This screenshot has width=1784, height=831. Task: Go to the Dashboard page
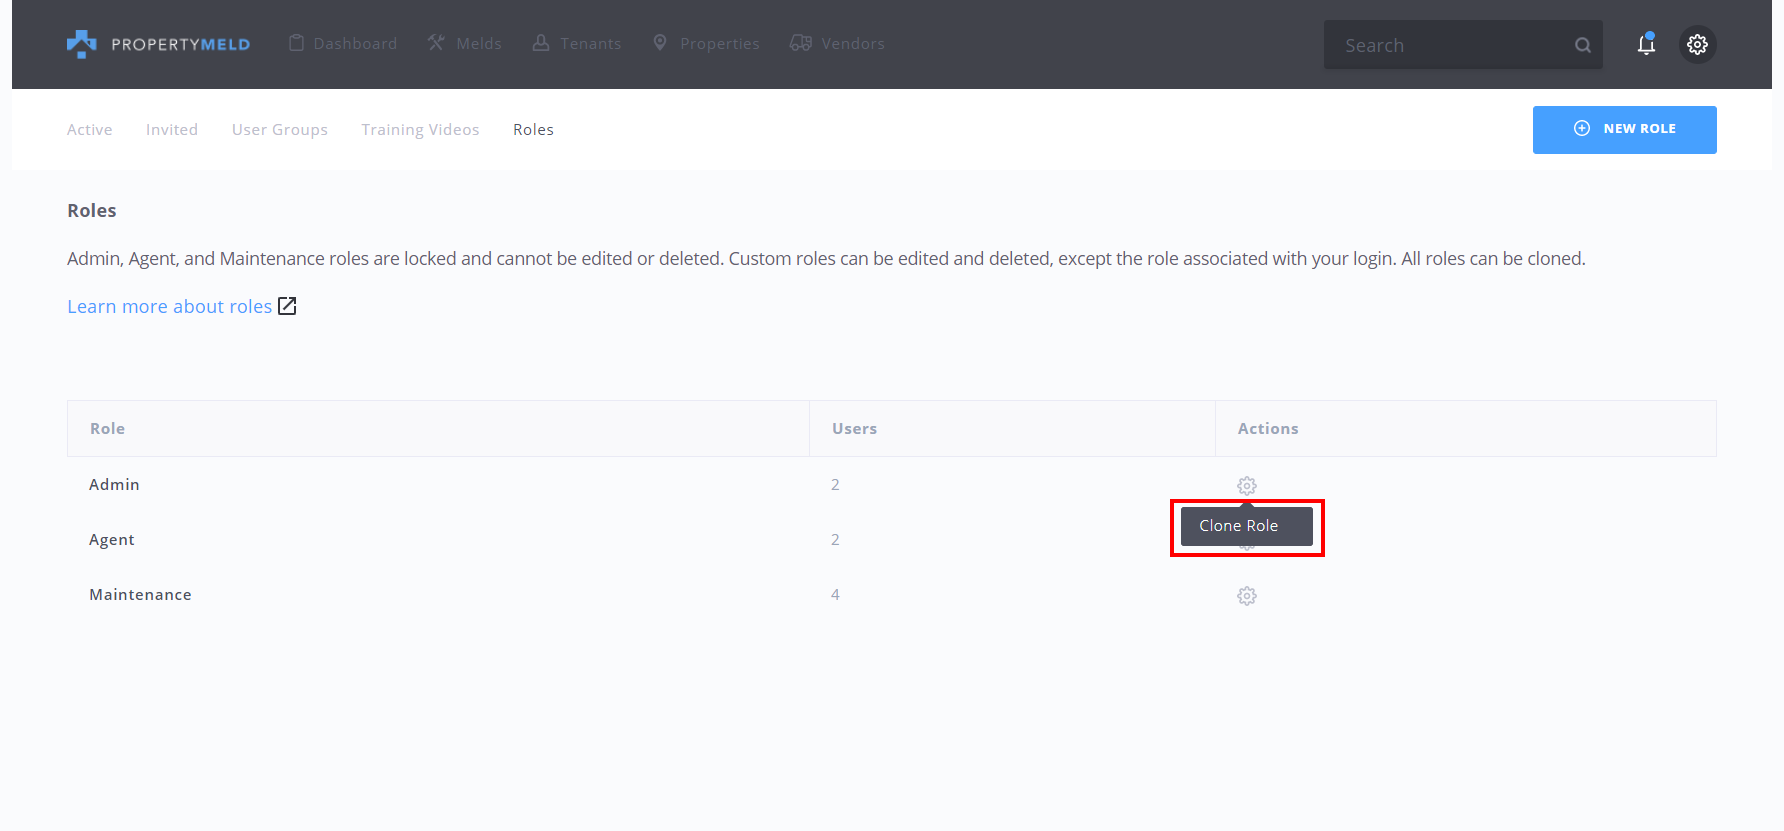(x=343, y=44)
